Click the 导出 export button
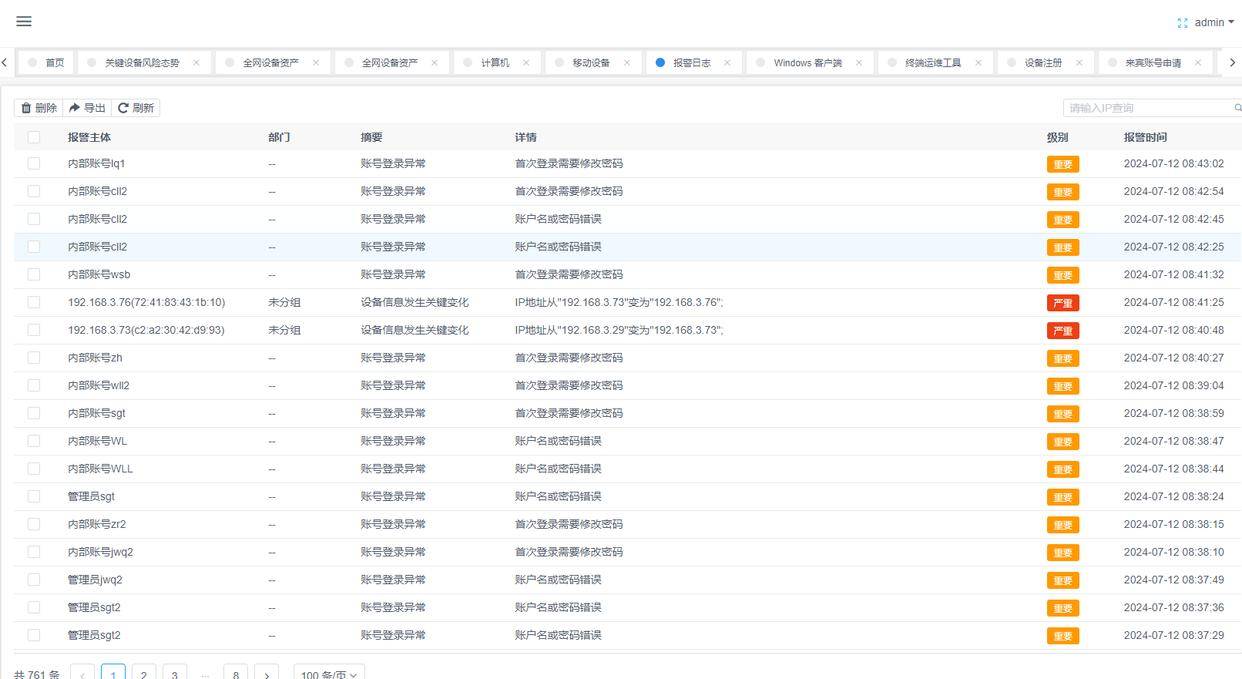This screenshot has width=1242, height=679. (87, 108)
